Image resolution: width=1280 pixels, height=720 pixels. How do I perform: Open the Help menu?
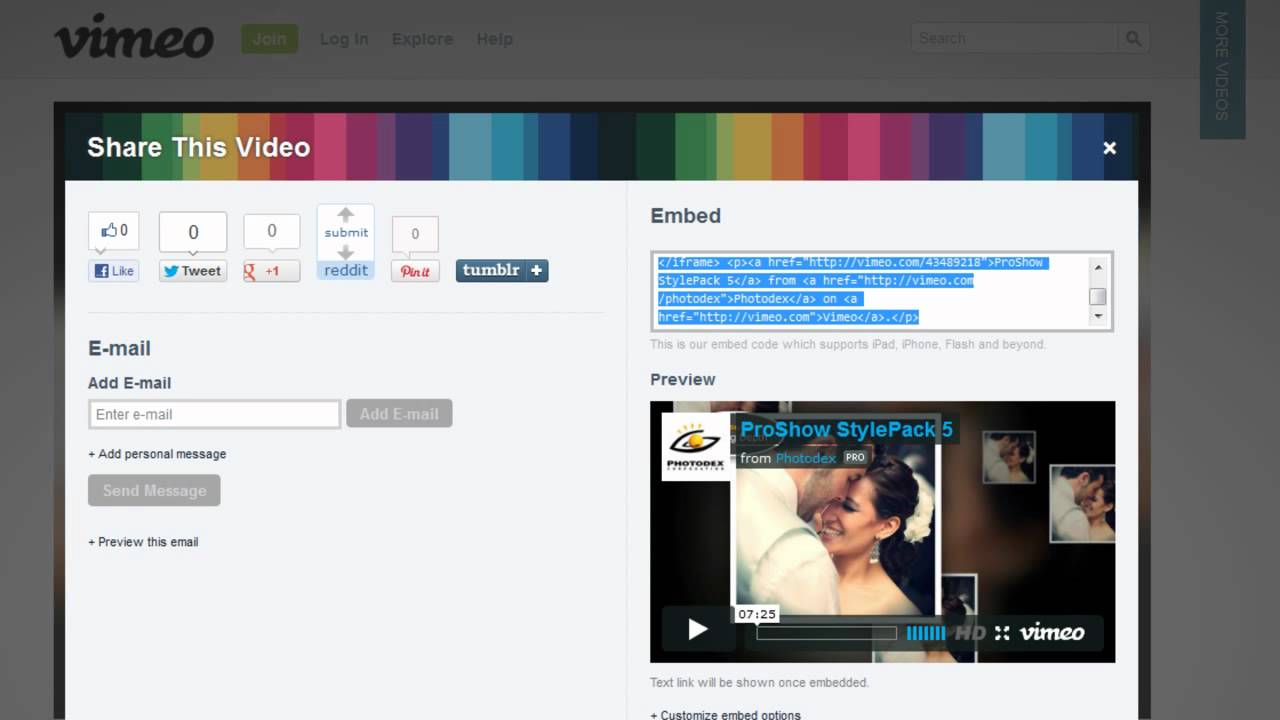point(494,39)
